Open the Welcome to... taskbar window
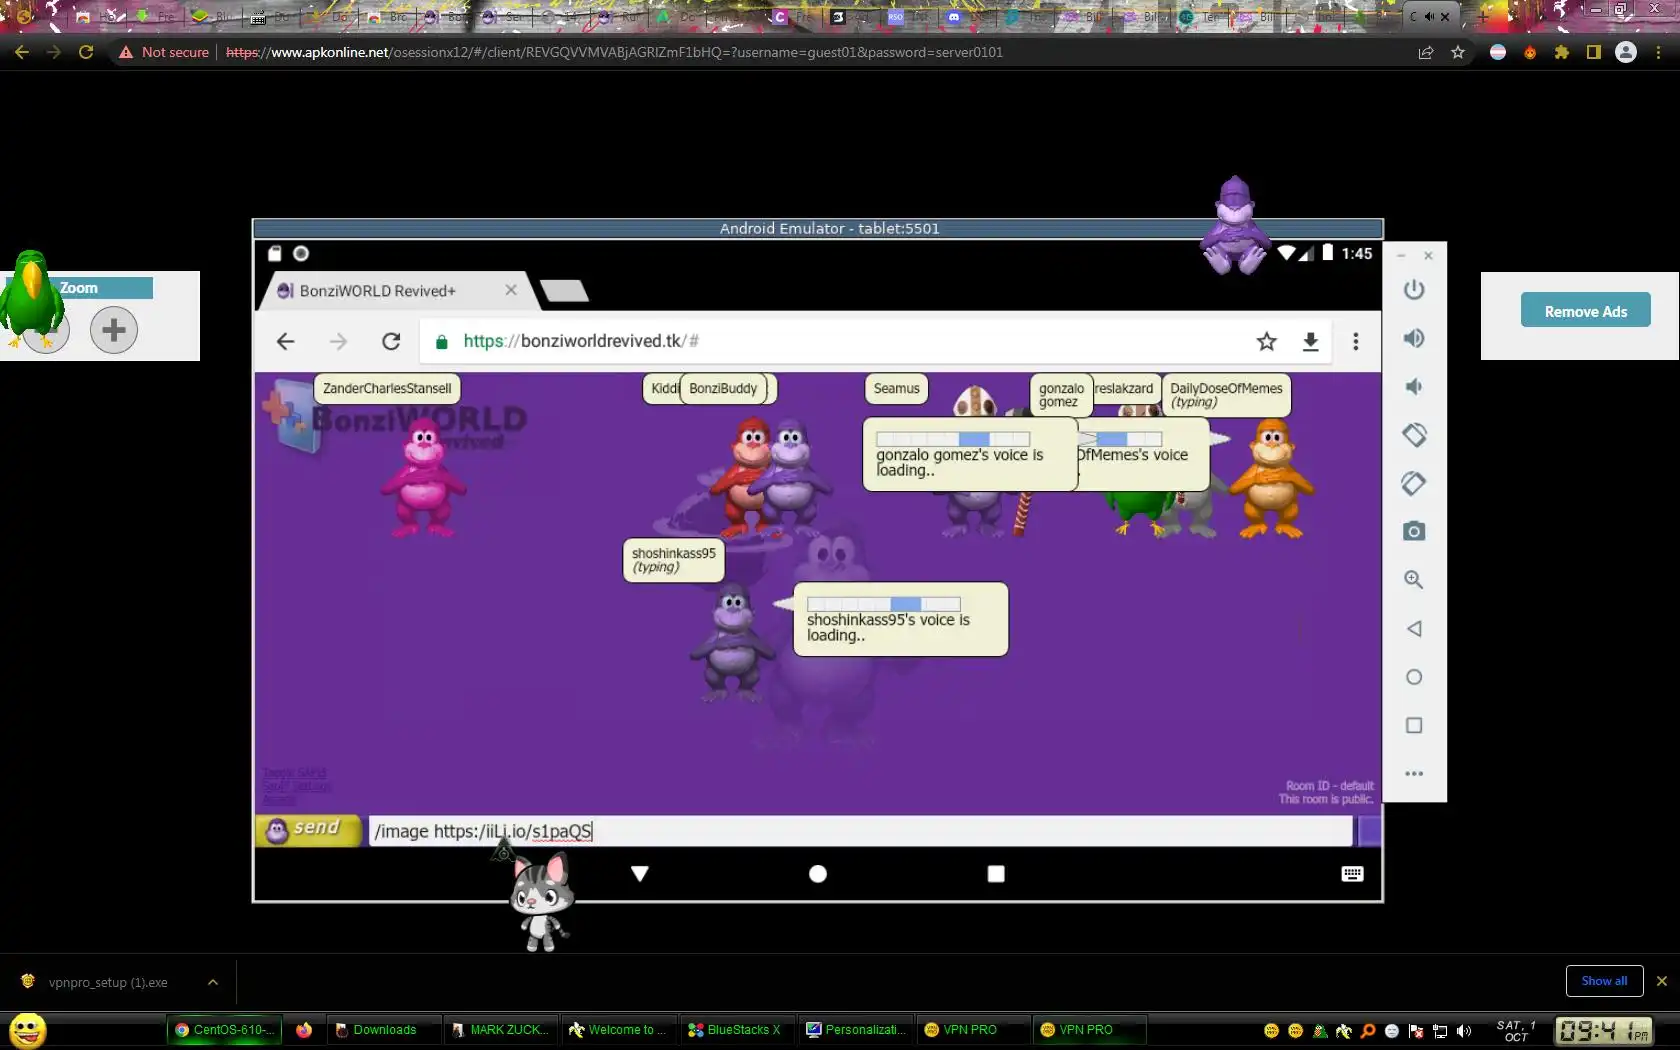The height and width of the screenshot is (1050, 1680). 620,1030
